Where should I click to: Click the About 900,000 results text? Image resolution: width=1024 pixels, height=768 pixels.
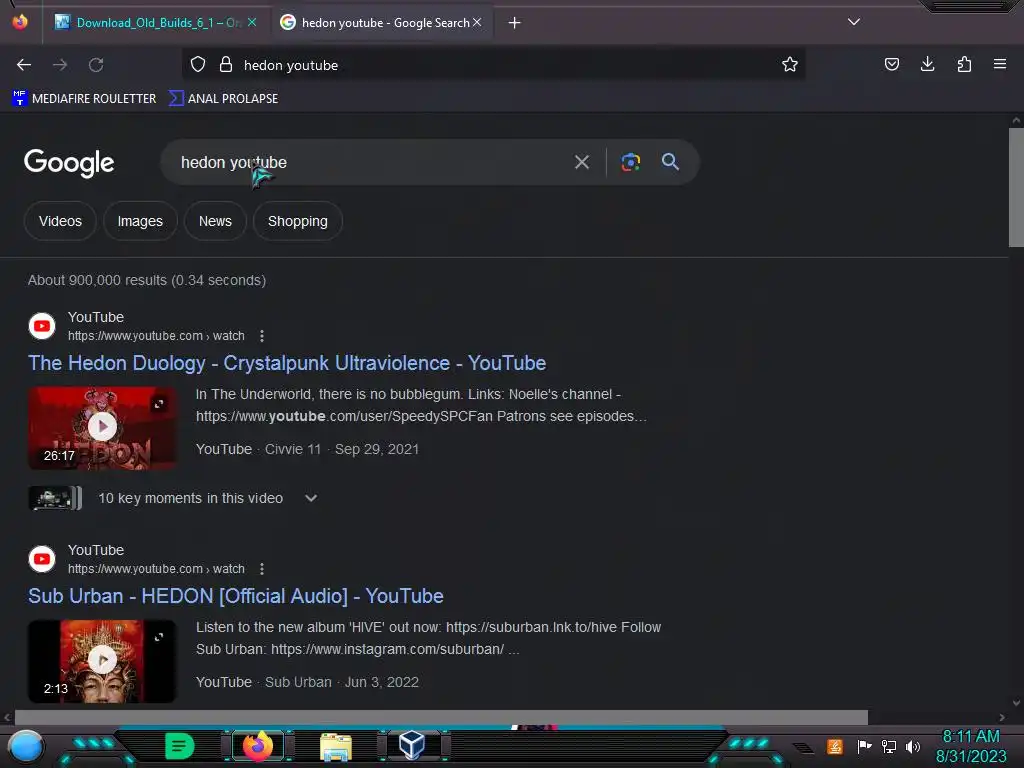(147, 280)
